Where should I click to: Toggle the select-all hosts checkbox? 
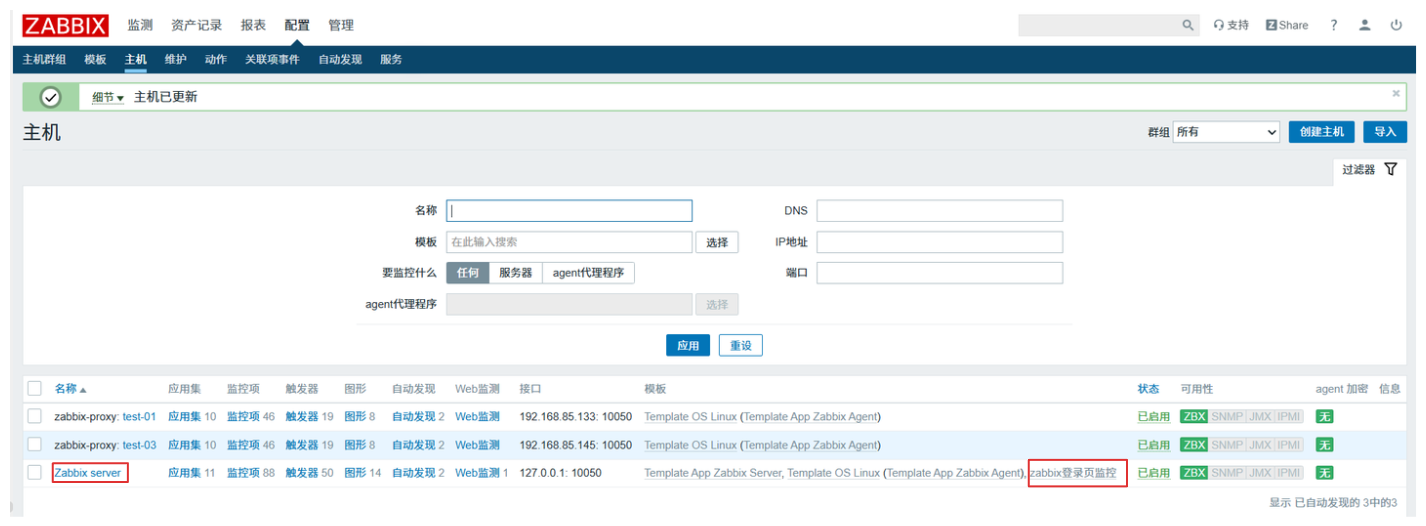tap(35, 389)
